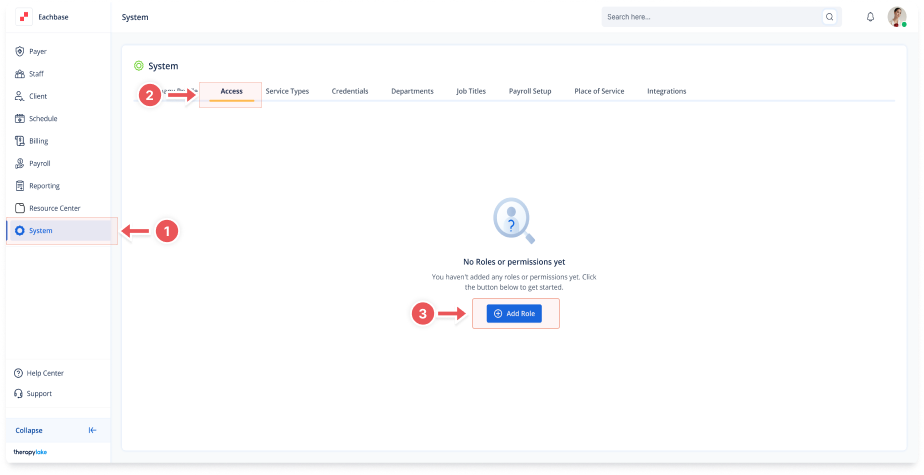
Task: Click the therapylake footer logo
Action: click(x=30, y=452)
